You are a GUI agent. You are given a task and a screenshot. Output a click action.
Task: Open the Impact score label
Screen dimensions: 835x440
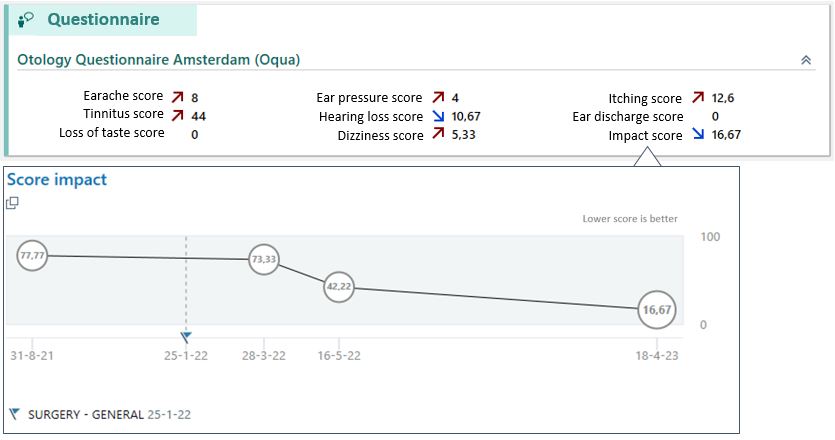645,135
